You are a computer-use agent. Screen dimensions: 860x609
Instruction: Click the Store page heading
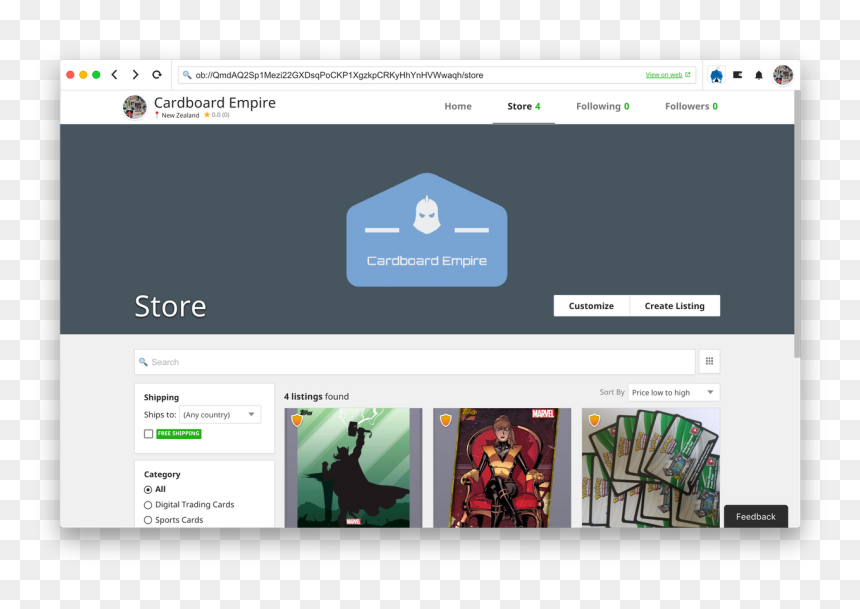click(170, 306)
